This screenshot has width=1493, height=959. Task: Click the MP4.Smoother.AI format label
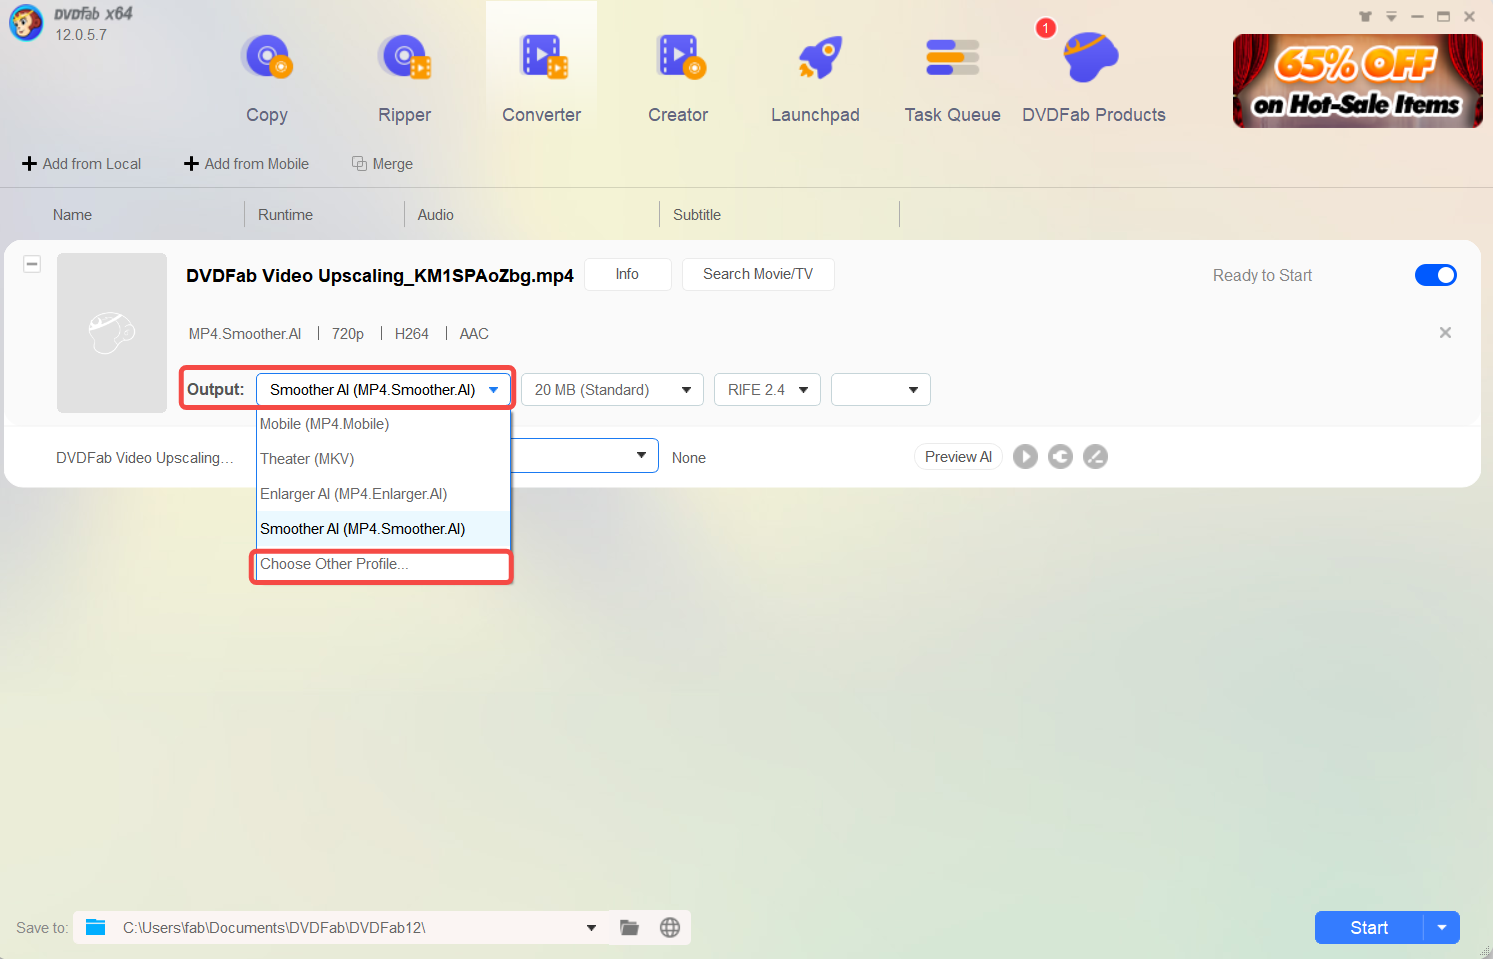coord(245,334)
